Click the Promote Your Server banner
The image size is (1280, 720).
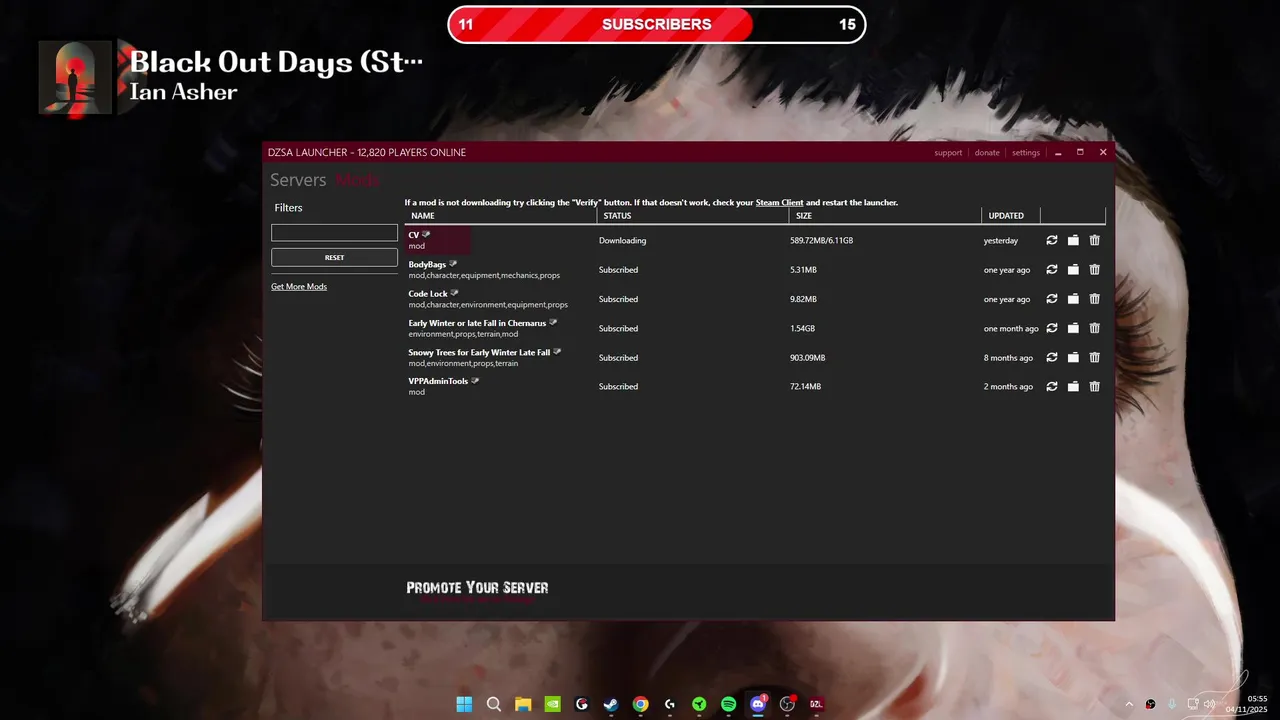coord(477,588)
